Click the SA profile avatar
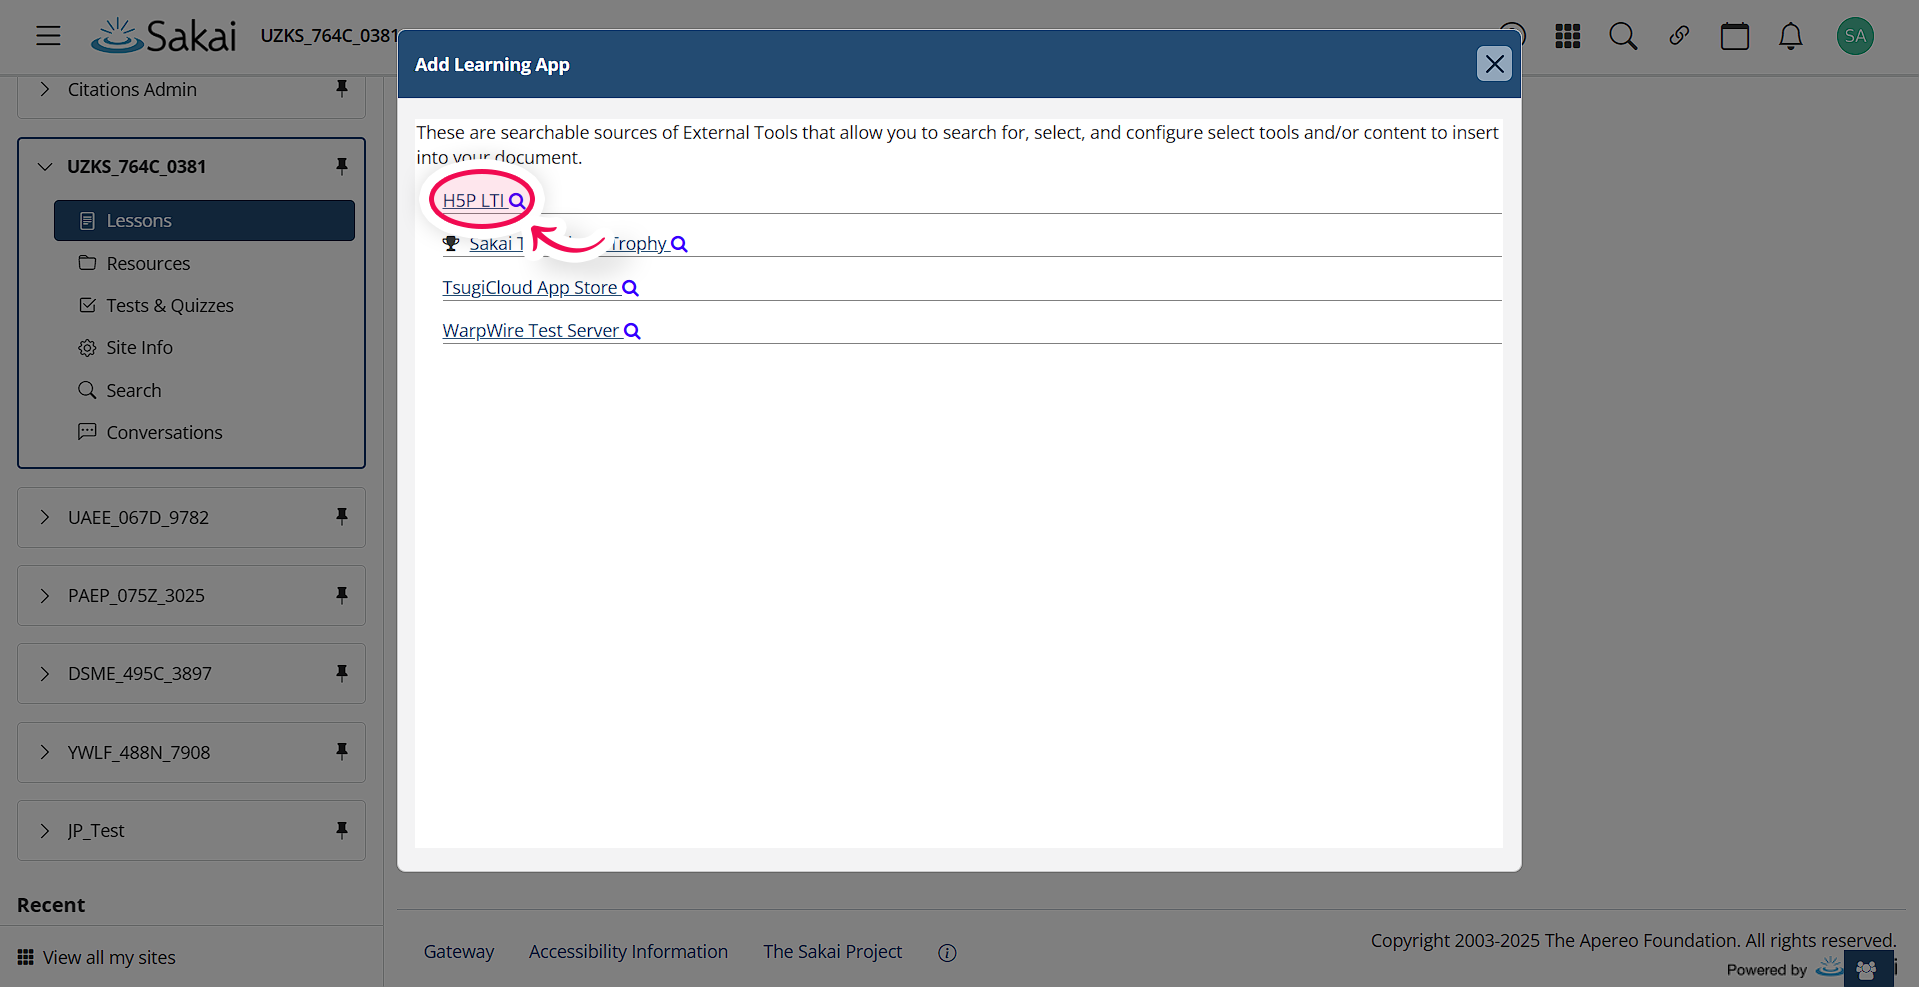 [x=1854, y=35]
